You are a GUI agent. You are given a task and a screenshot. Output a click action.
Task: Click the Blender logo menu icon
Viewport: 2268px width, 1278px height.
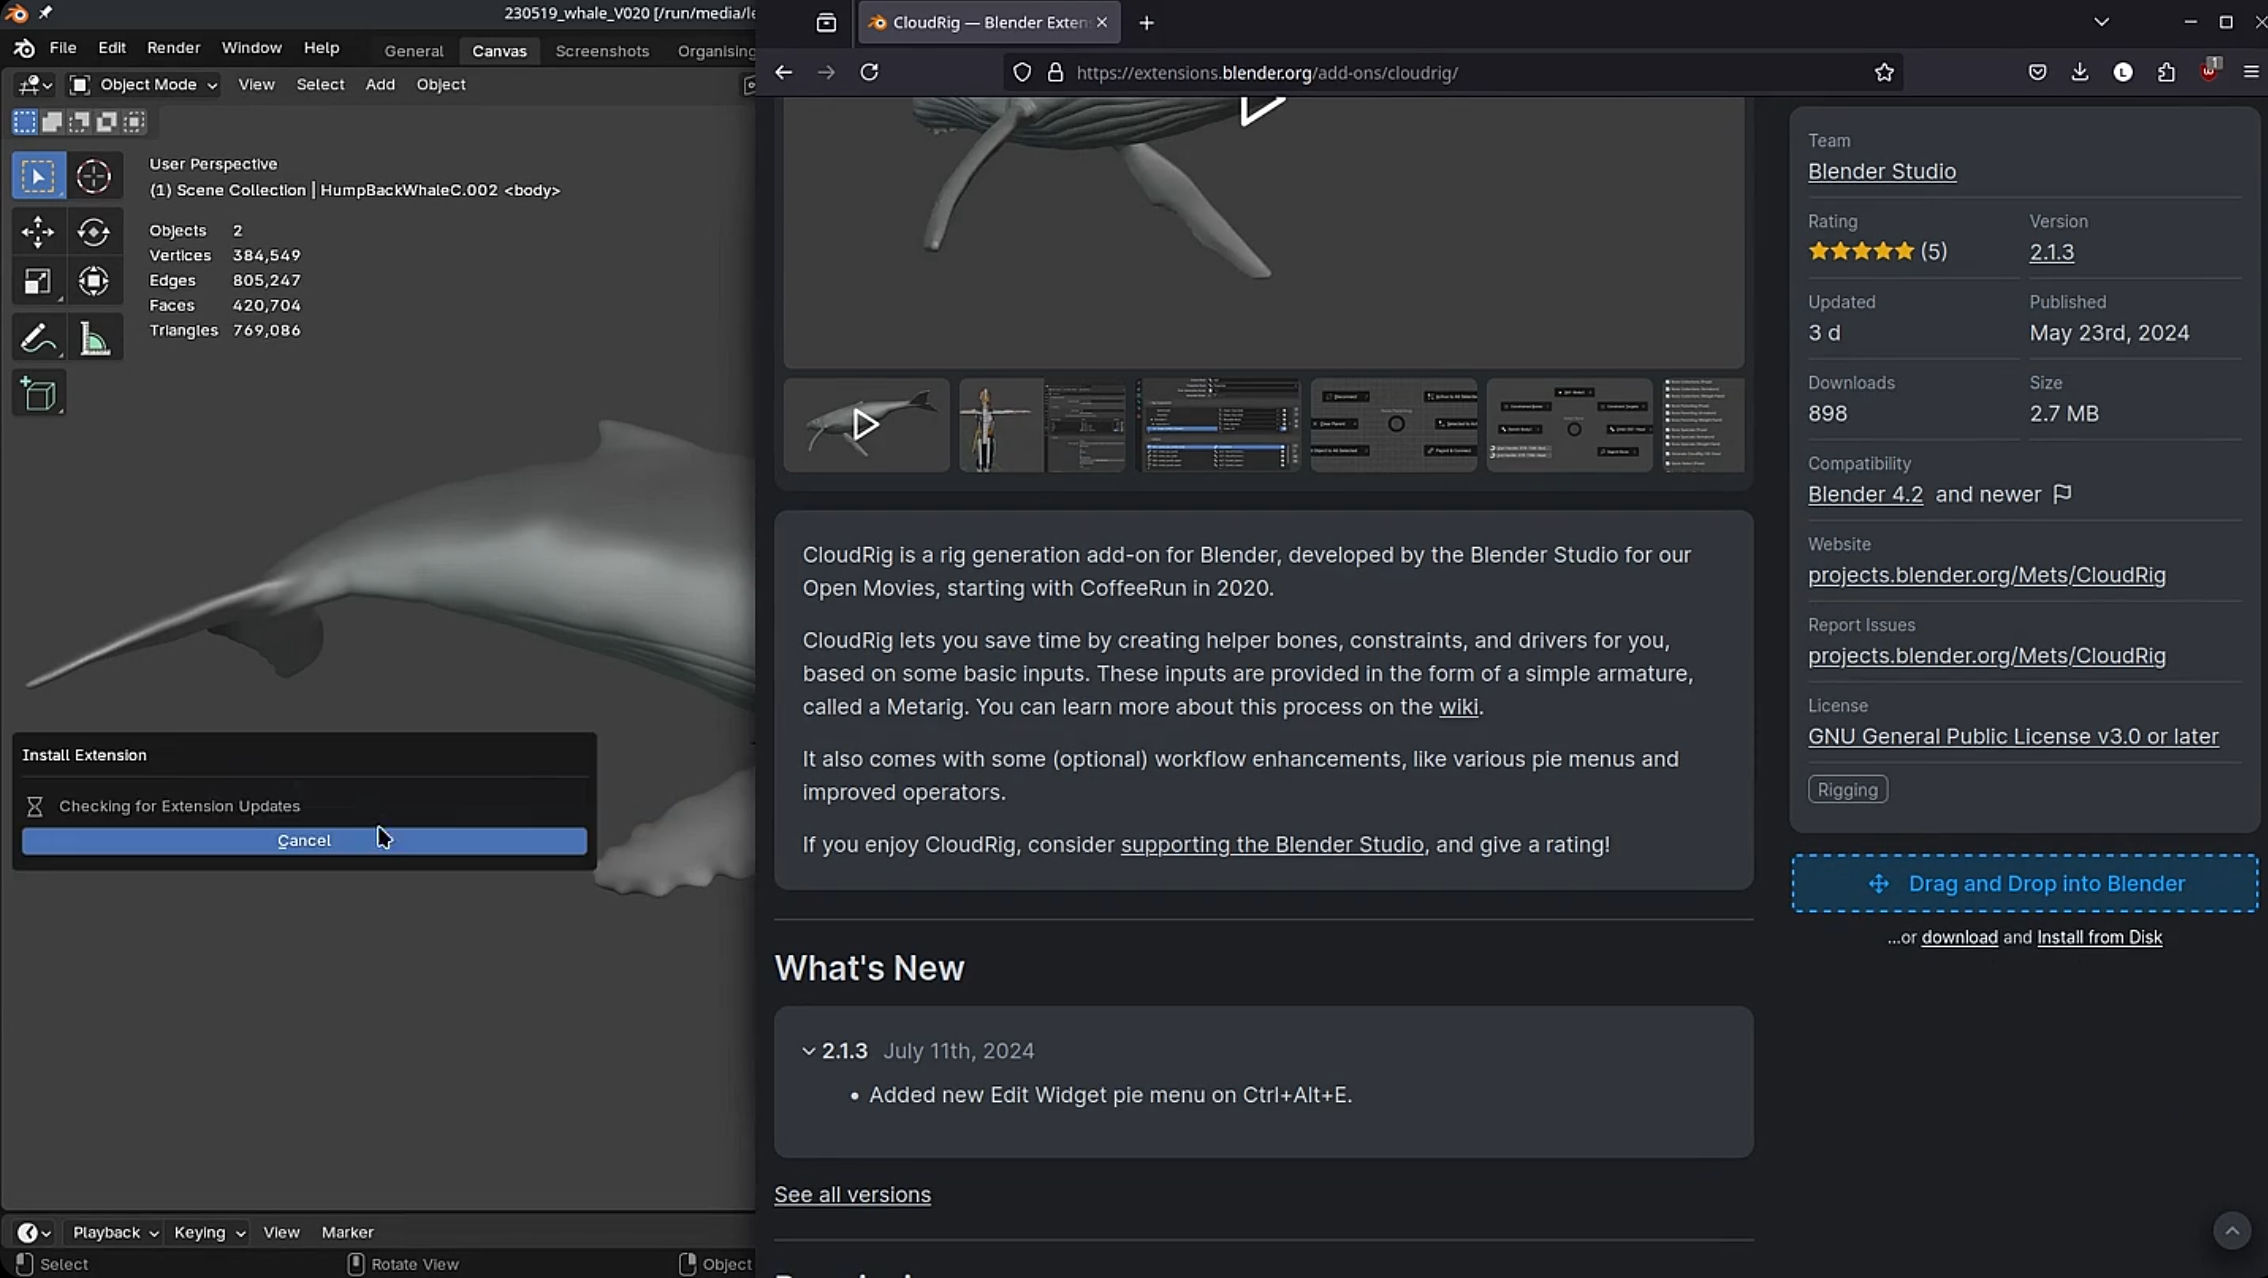coord(24,48)
